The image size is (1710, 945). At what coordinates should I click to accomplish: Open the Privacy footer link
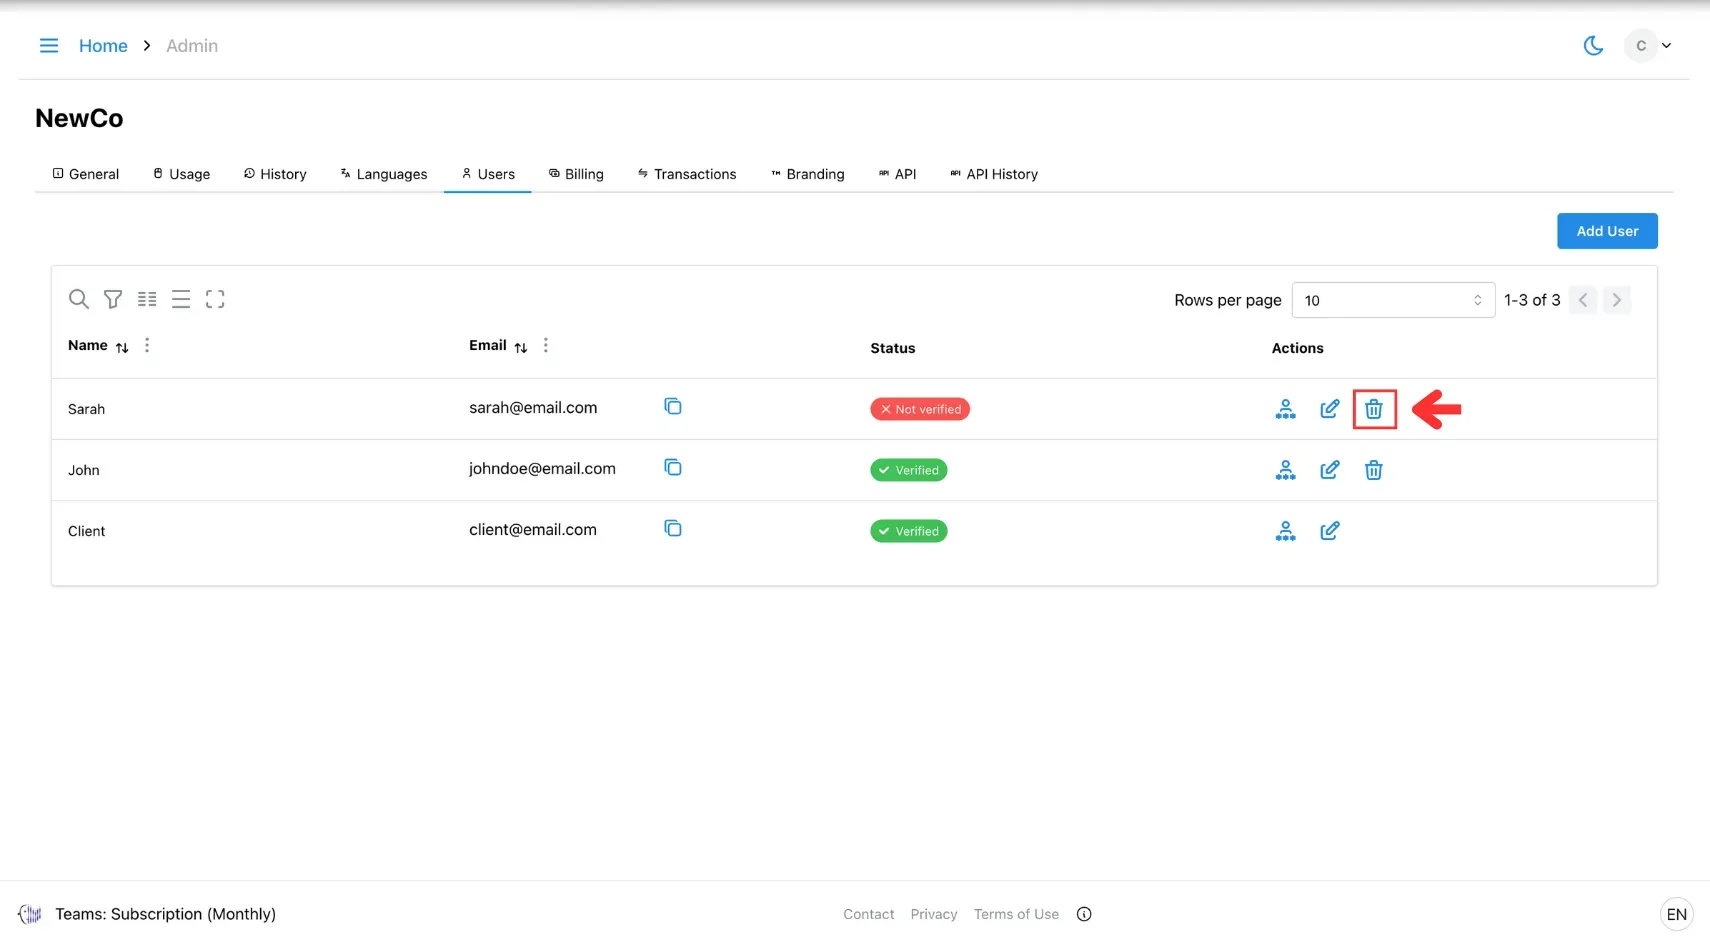934,914
